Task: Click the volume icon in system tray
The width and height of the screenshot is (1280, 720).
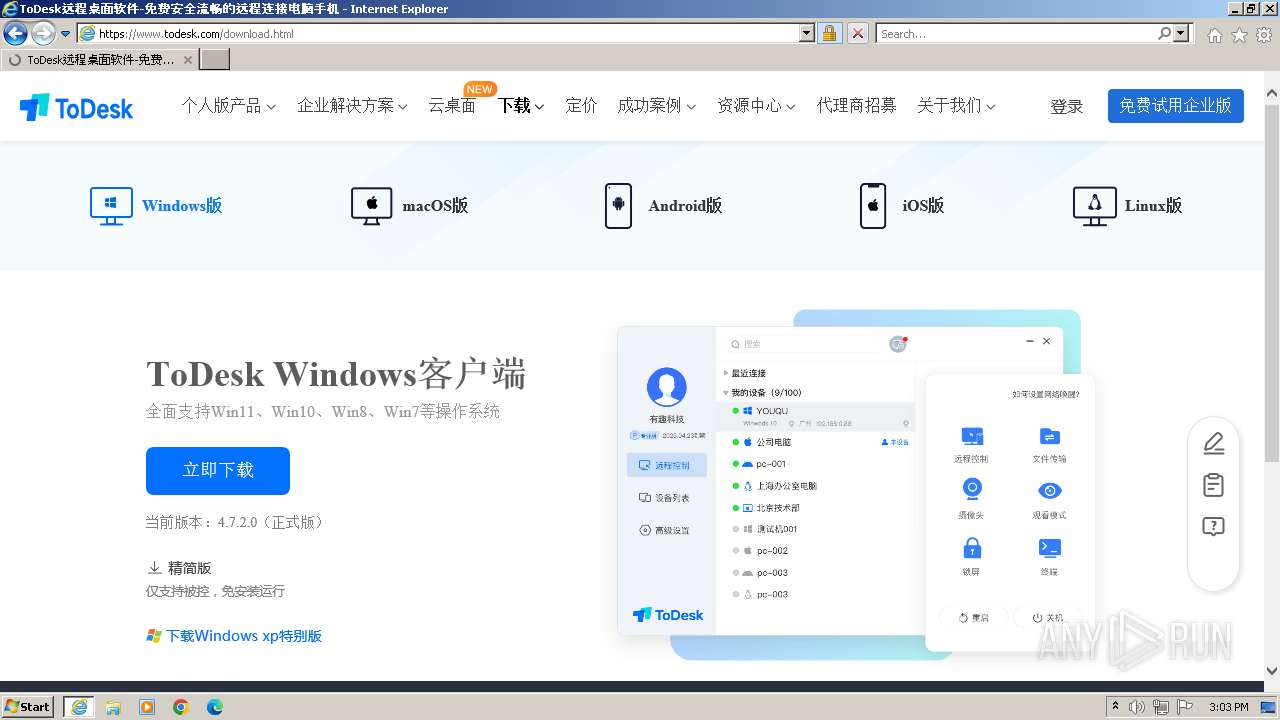Action: (x=1137, y=707)
